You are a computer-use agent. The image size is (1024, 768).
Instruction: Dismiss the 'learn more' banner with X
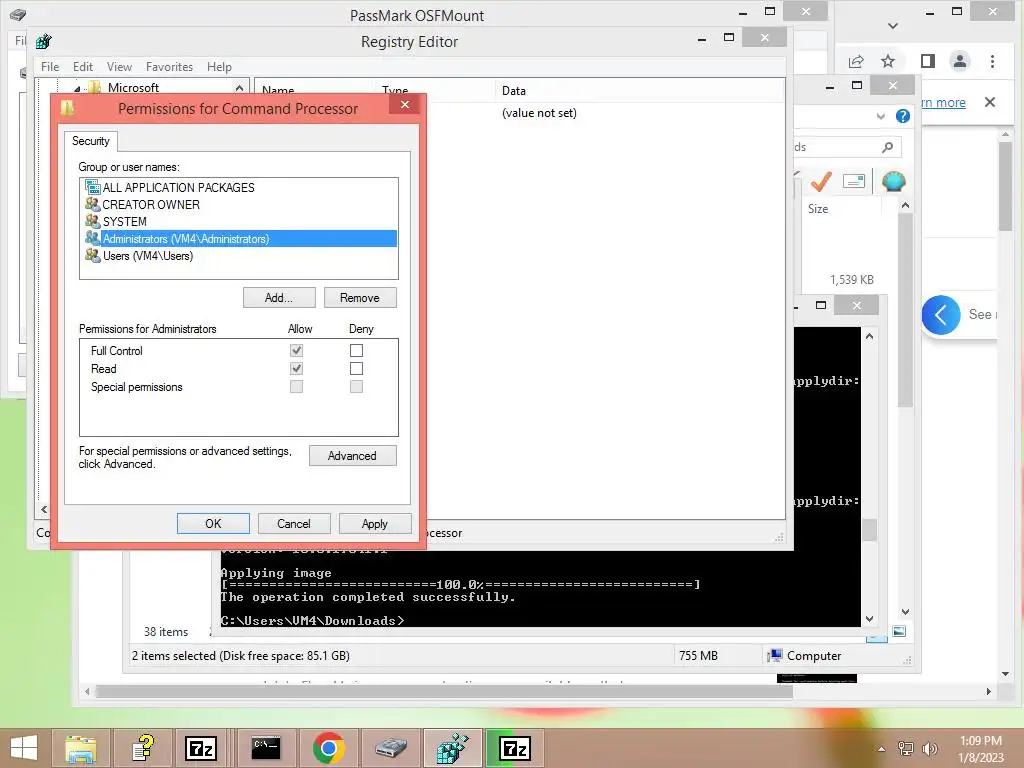pos(990,103)
